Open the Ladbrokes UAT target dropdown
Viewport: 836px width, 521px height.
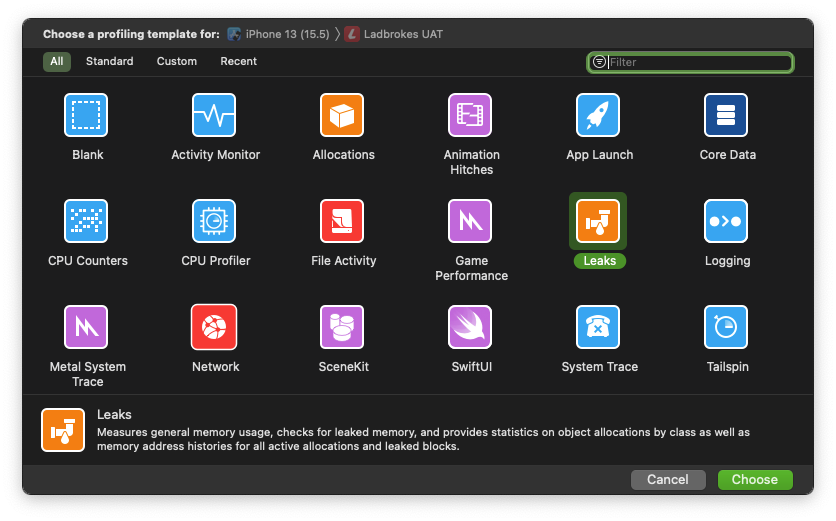tap(394, 34)
